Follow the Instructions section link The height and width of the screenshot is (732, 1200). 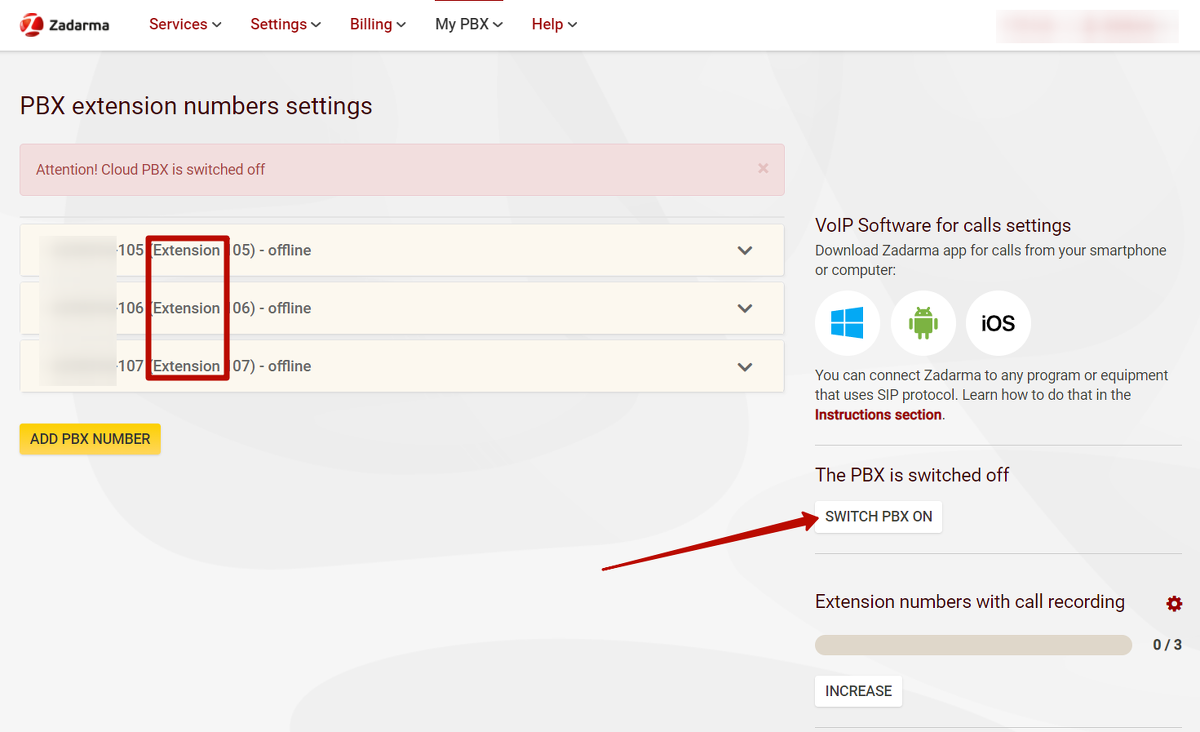(x=878, y=415)
